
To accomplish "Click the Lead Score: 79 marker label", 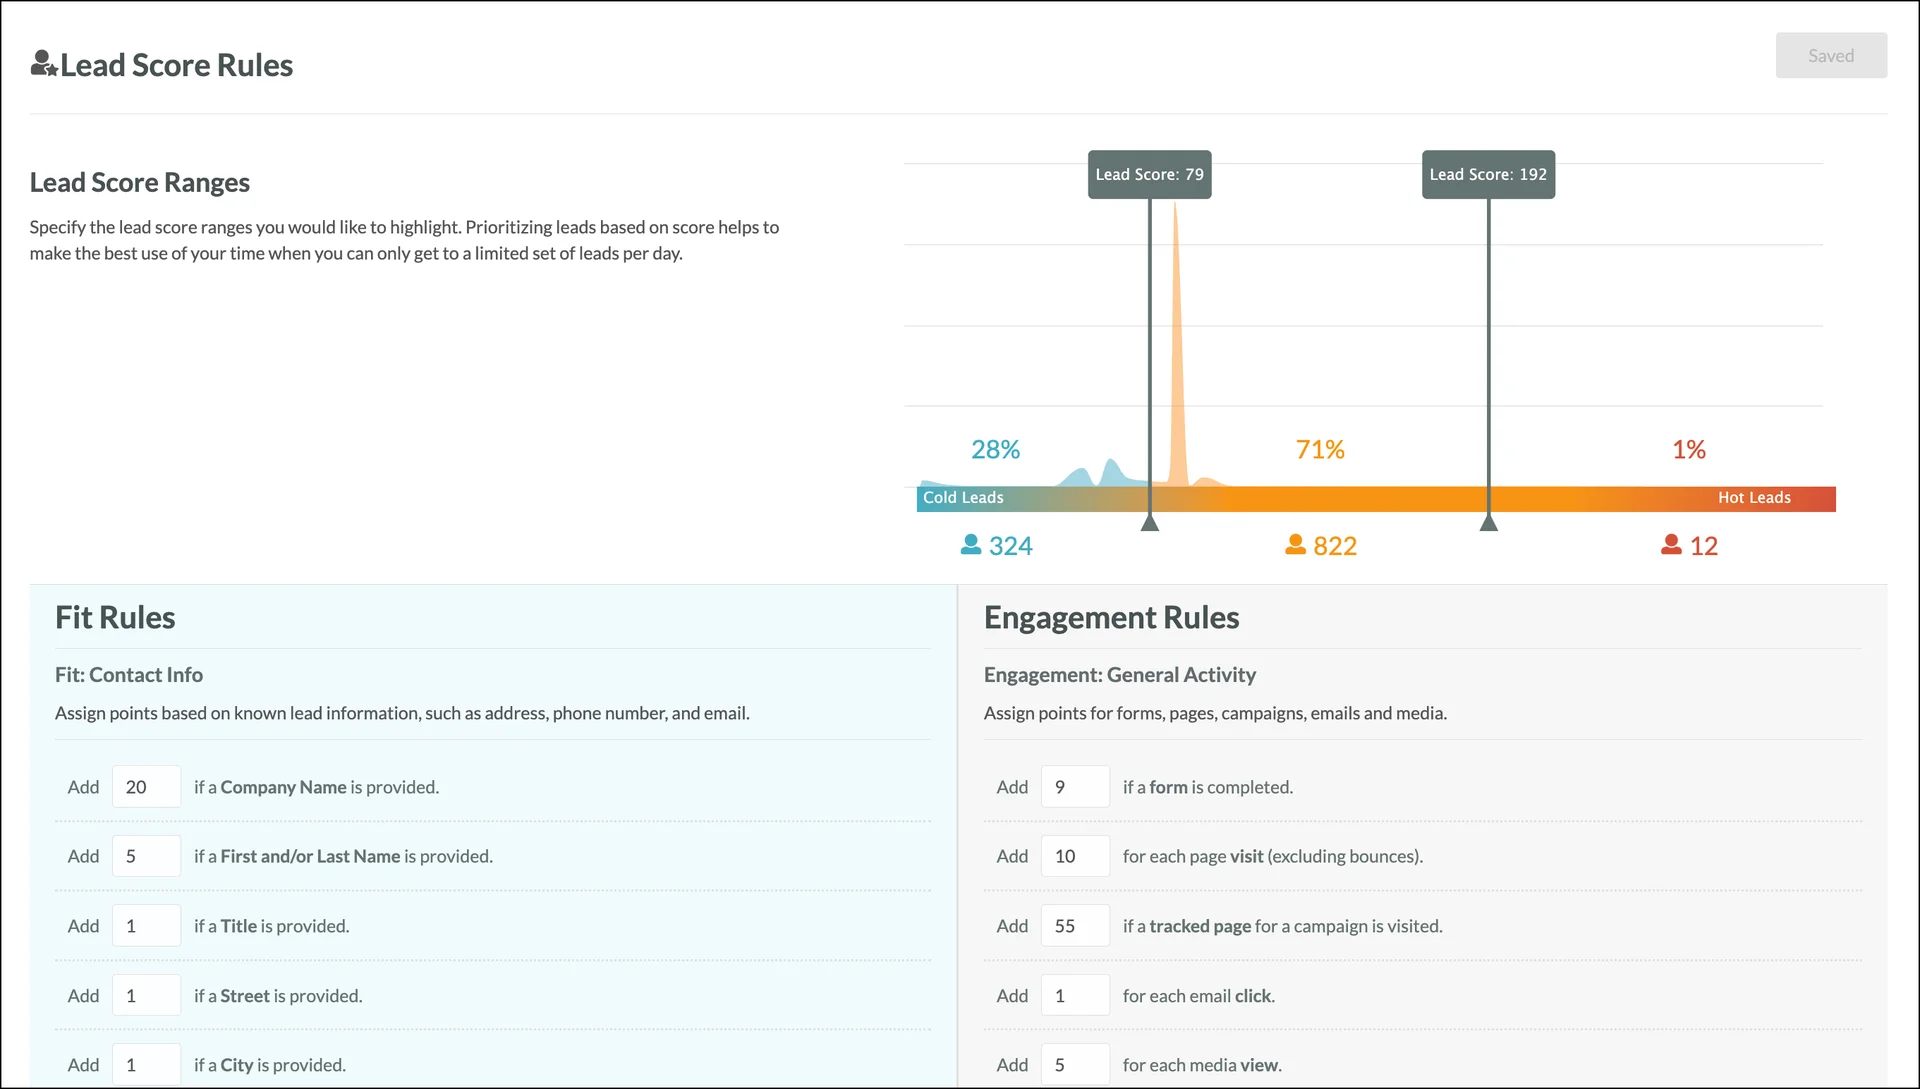I will pos(1149,174).
